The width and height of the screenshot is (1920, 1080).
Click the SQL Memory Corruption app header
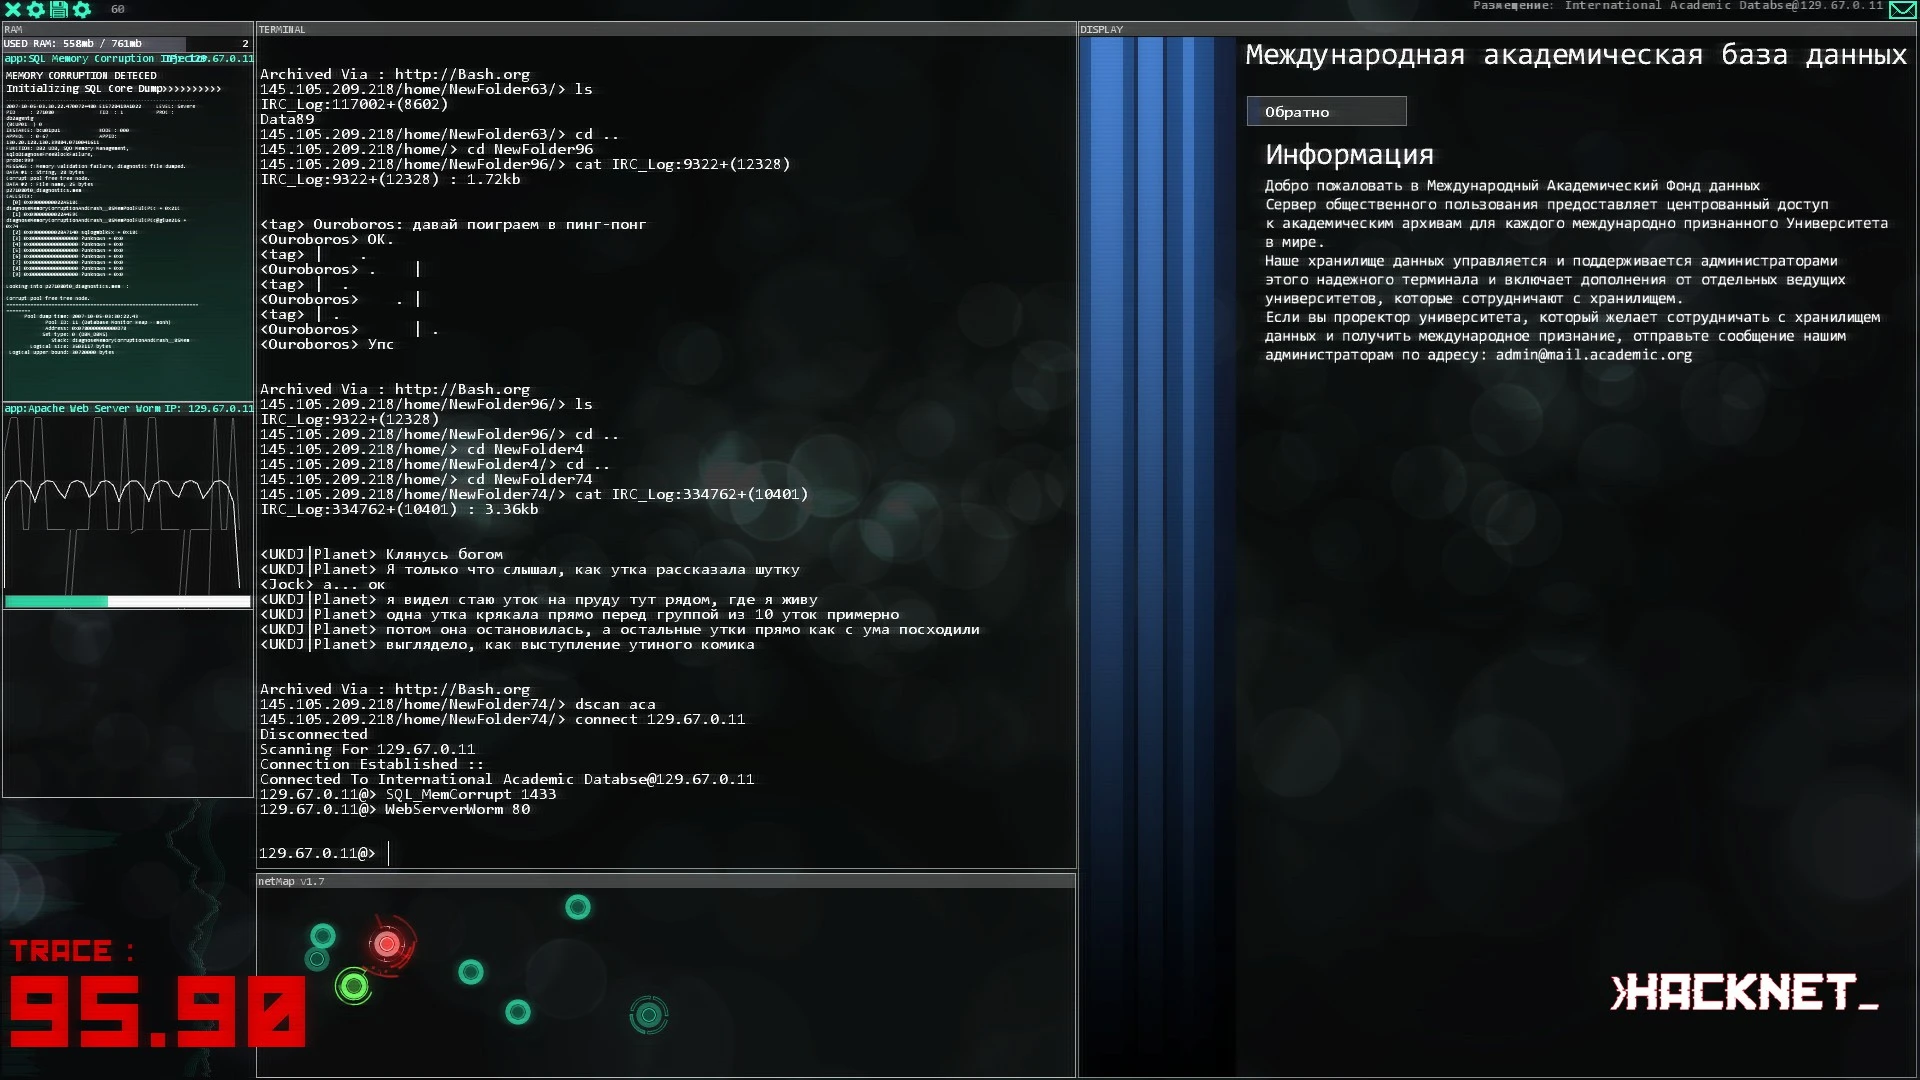(128, 59)
